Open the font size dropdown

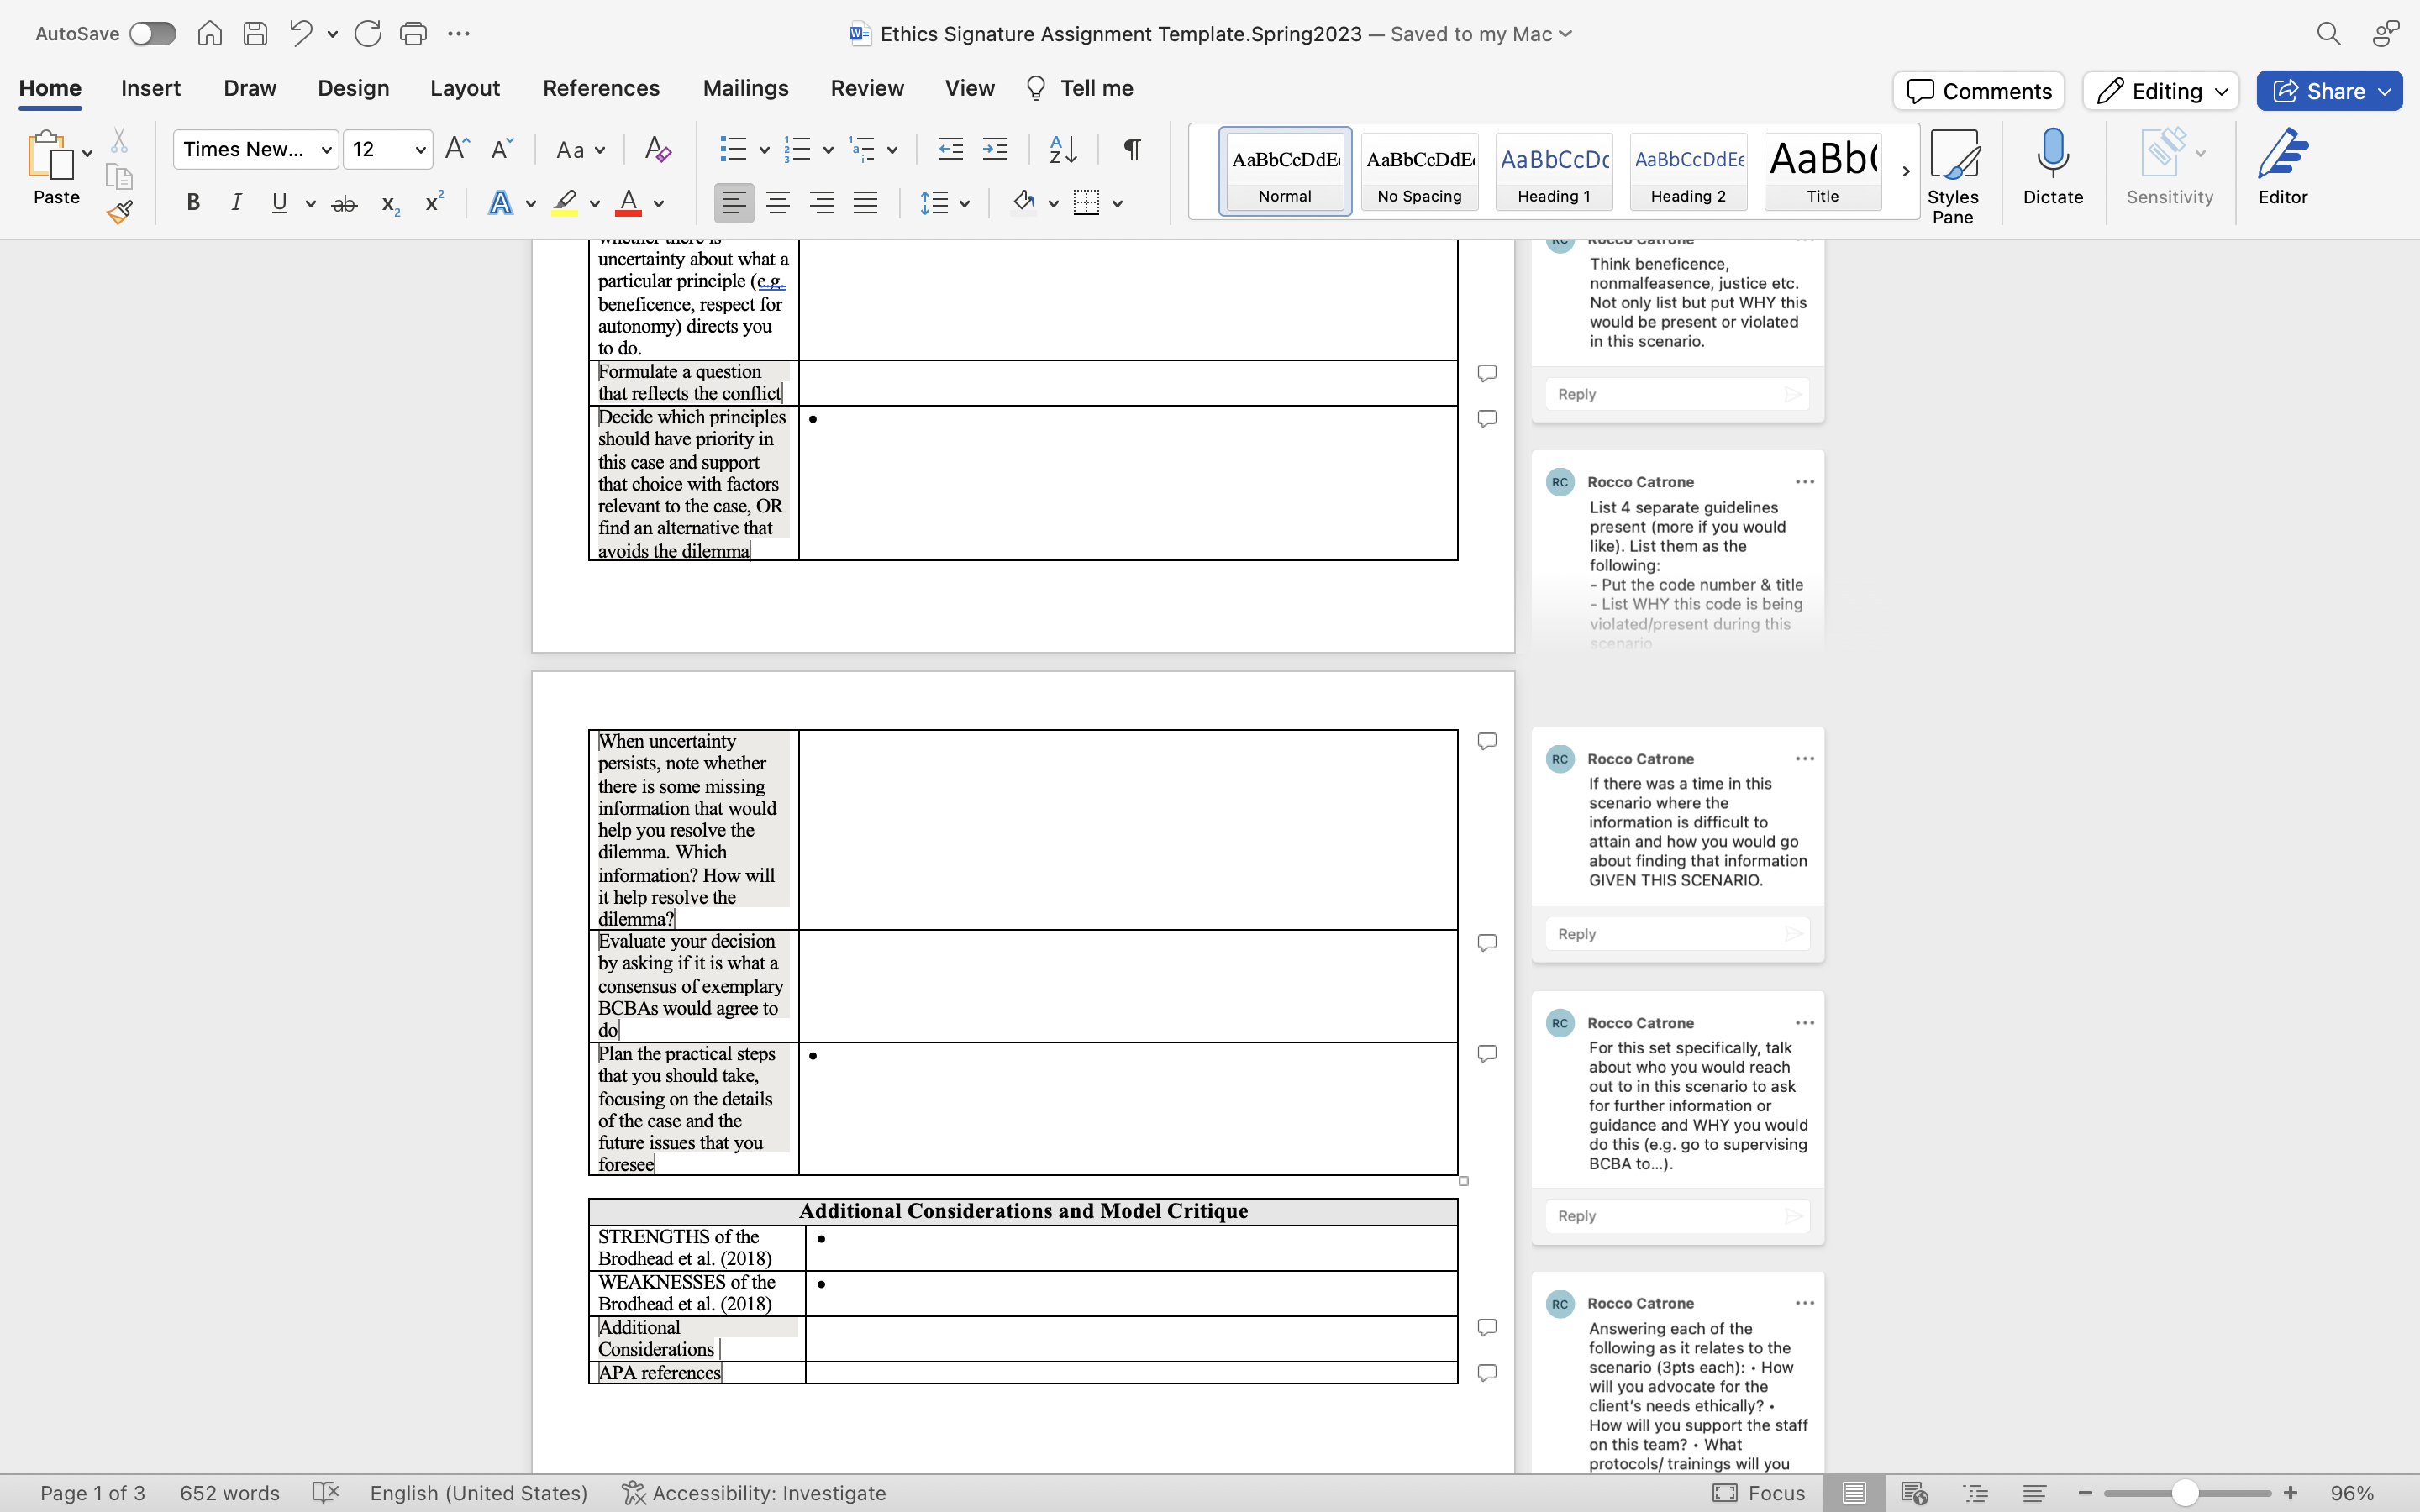click(420, 150)
